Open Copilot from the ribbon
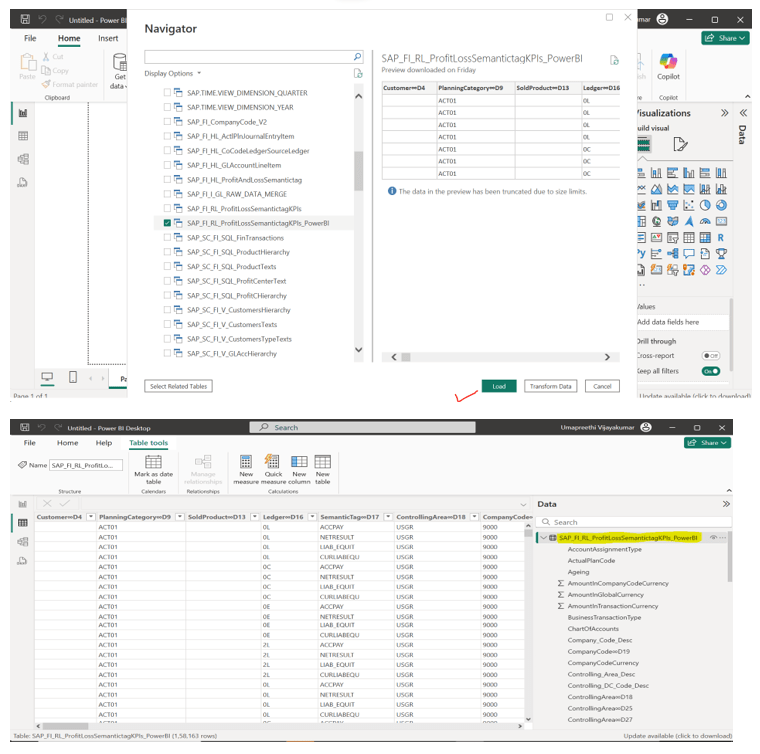This screenshot has height=754, width=760. (x=668, y=66)
